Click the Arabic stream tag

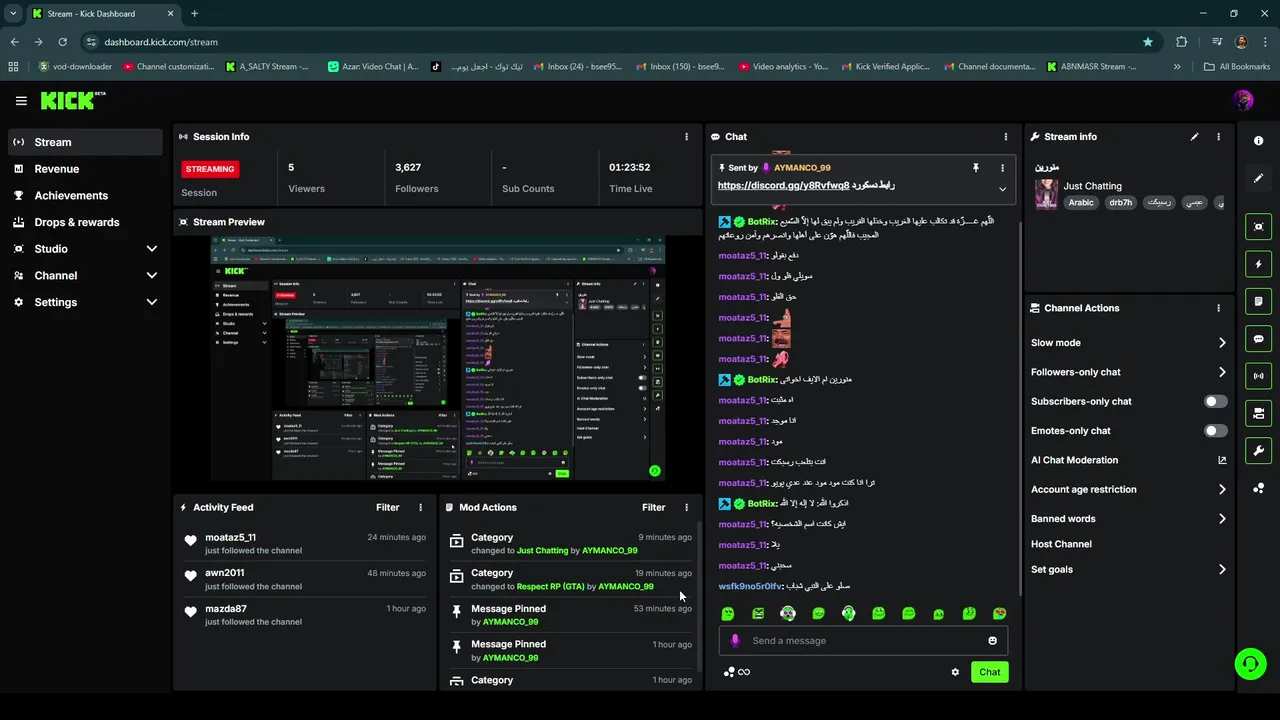[x=1081, y=203]
